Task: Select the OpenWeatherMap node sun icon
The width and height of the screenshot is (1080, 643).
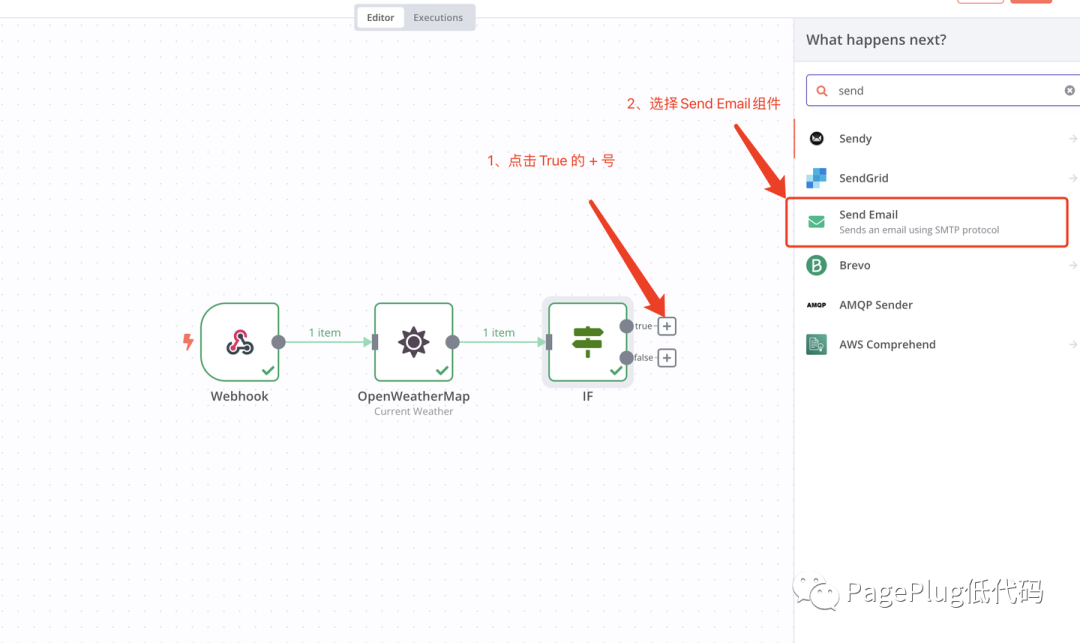Action: click(413, 342)
